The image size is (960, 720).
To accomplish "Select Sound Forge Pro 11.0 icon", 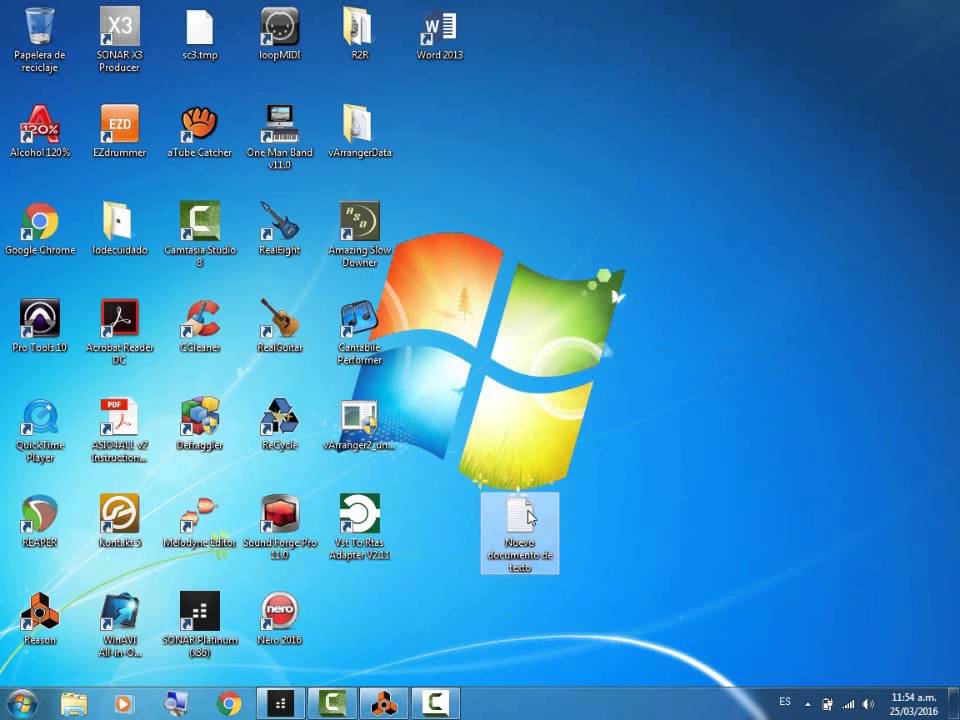I will pos(280,527).
